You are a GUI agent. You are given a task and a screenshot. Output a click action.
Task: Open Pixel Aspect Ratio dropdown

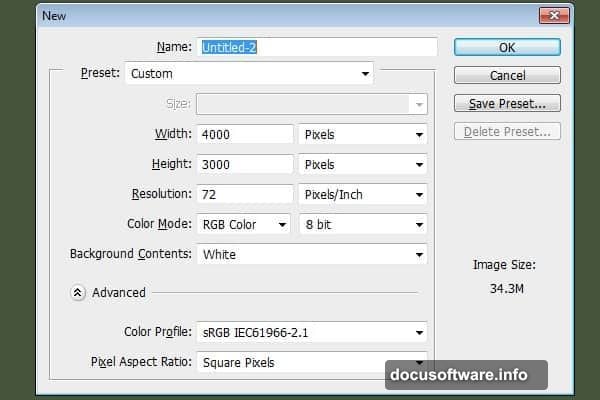312,362
